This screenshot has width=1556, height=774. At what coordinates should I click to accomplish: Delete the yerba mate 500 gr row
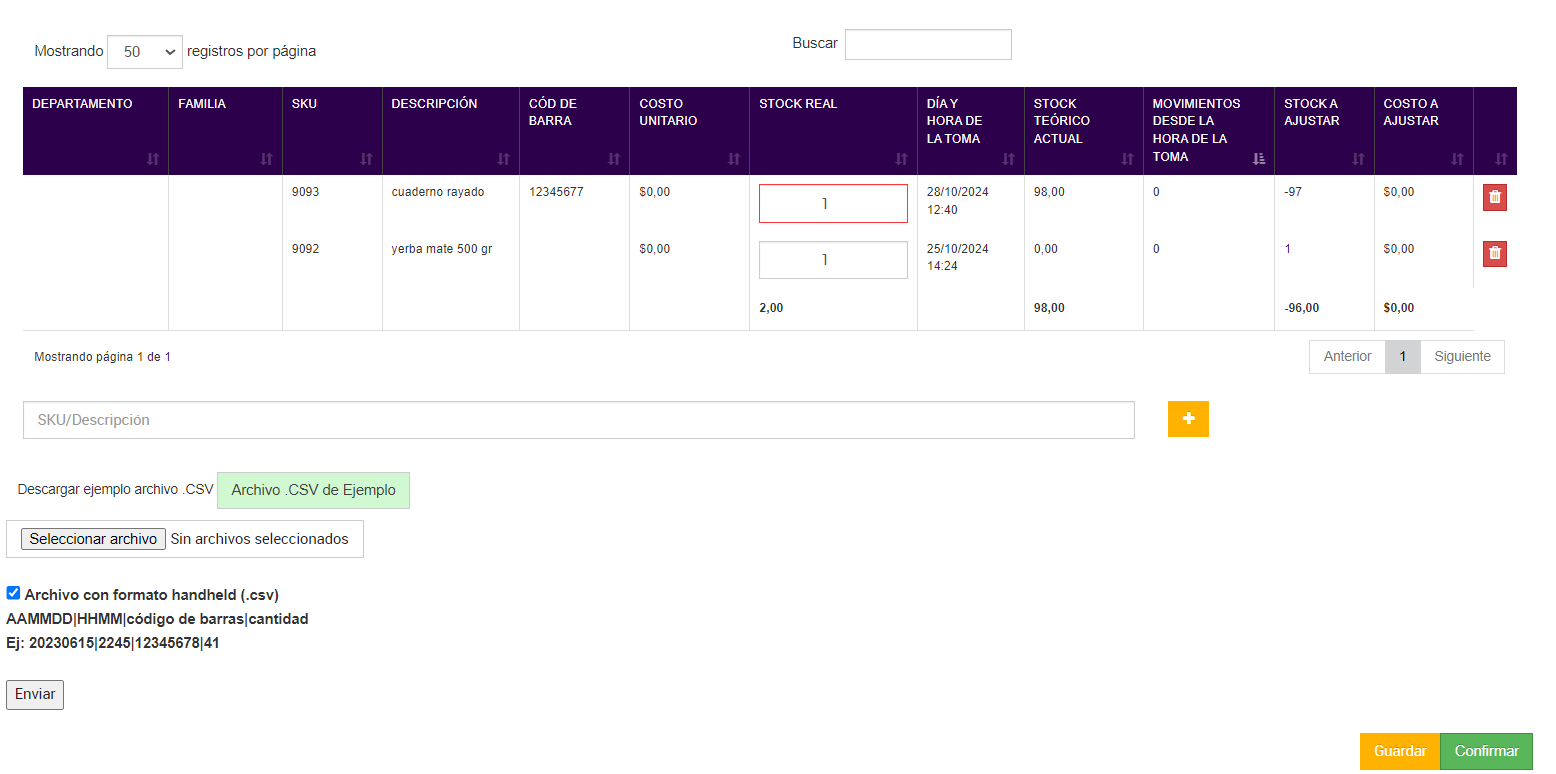(x=1494, y=254)
